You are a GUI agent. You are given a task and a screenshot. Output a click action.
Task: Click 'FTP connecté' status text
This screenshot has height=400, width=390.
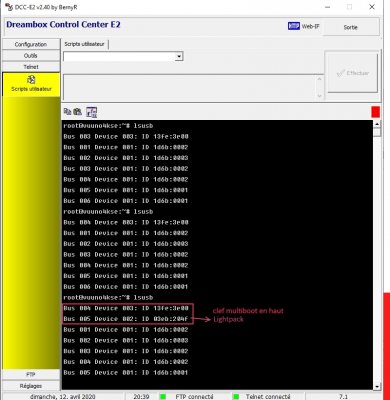pyautogui.click(x=194, y=397)
